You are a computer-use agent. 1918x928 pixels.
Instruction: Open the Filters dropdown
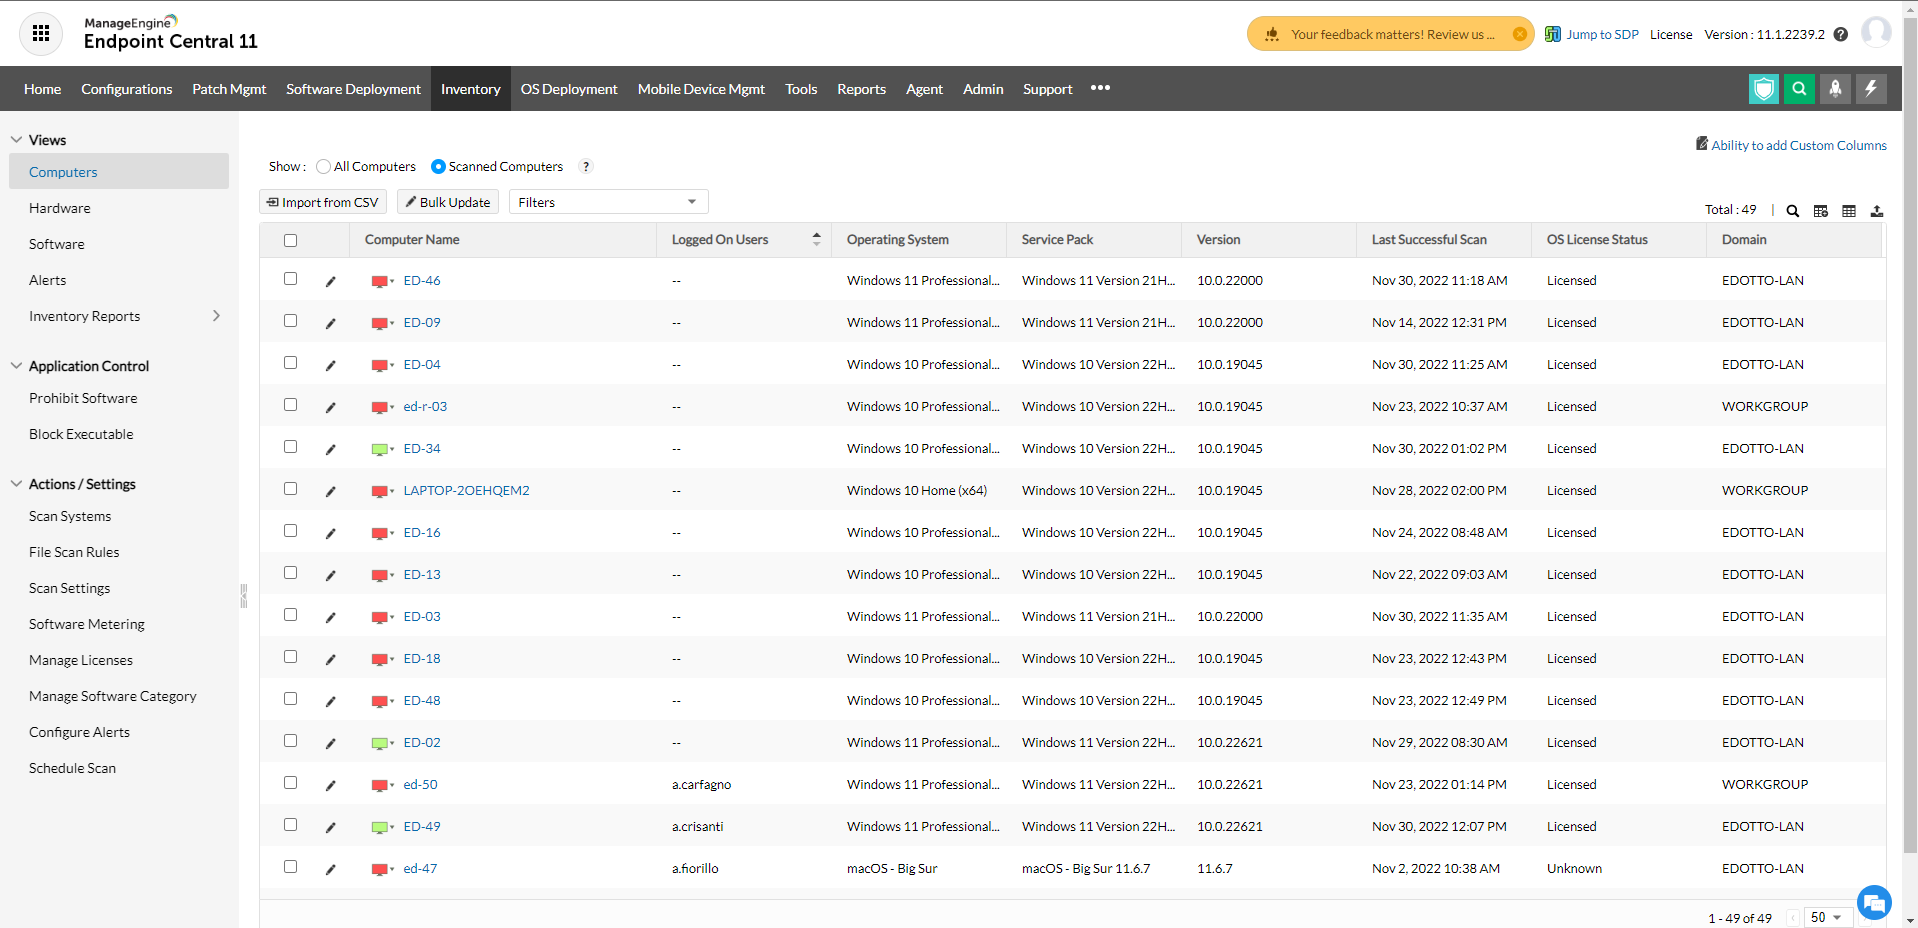pyautogui.click(x=608, y=202)
